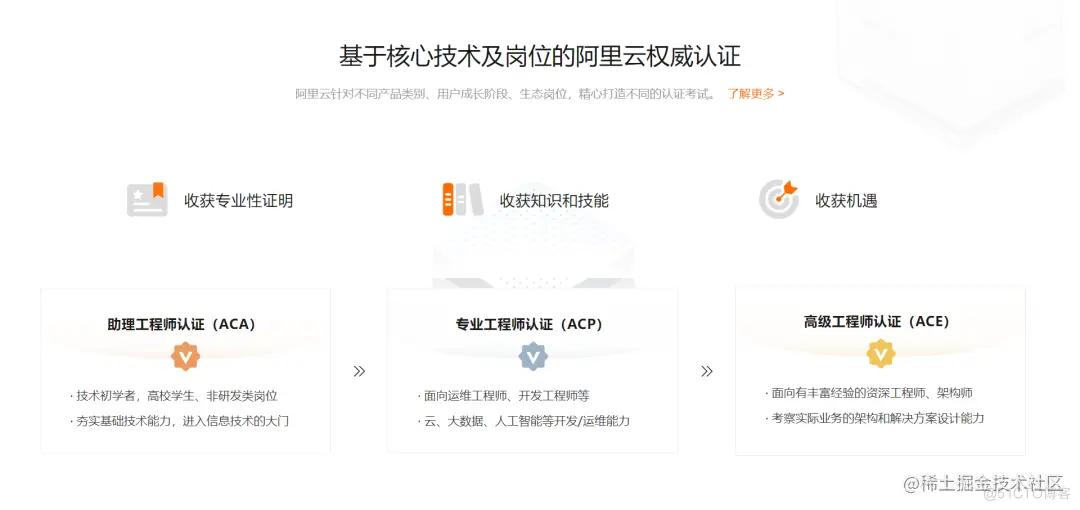
Task: Click the blue-gray ACP badge icon
Action: tap(532, 357)
